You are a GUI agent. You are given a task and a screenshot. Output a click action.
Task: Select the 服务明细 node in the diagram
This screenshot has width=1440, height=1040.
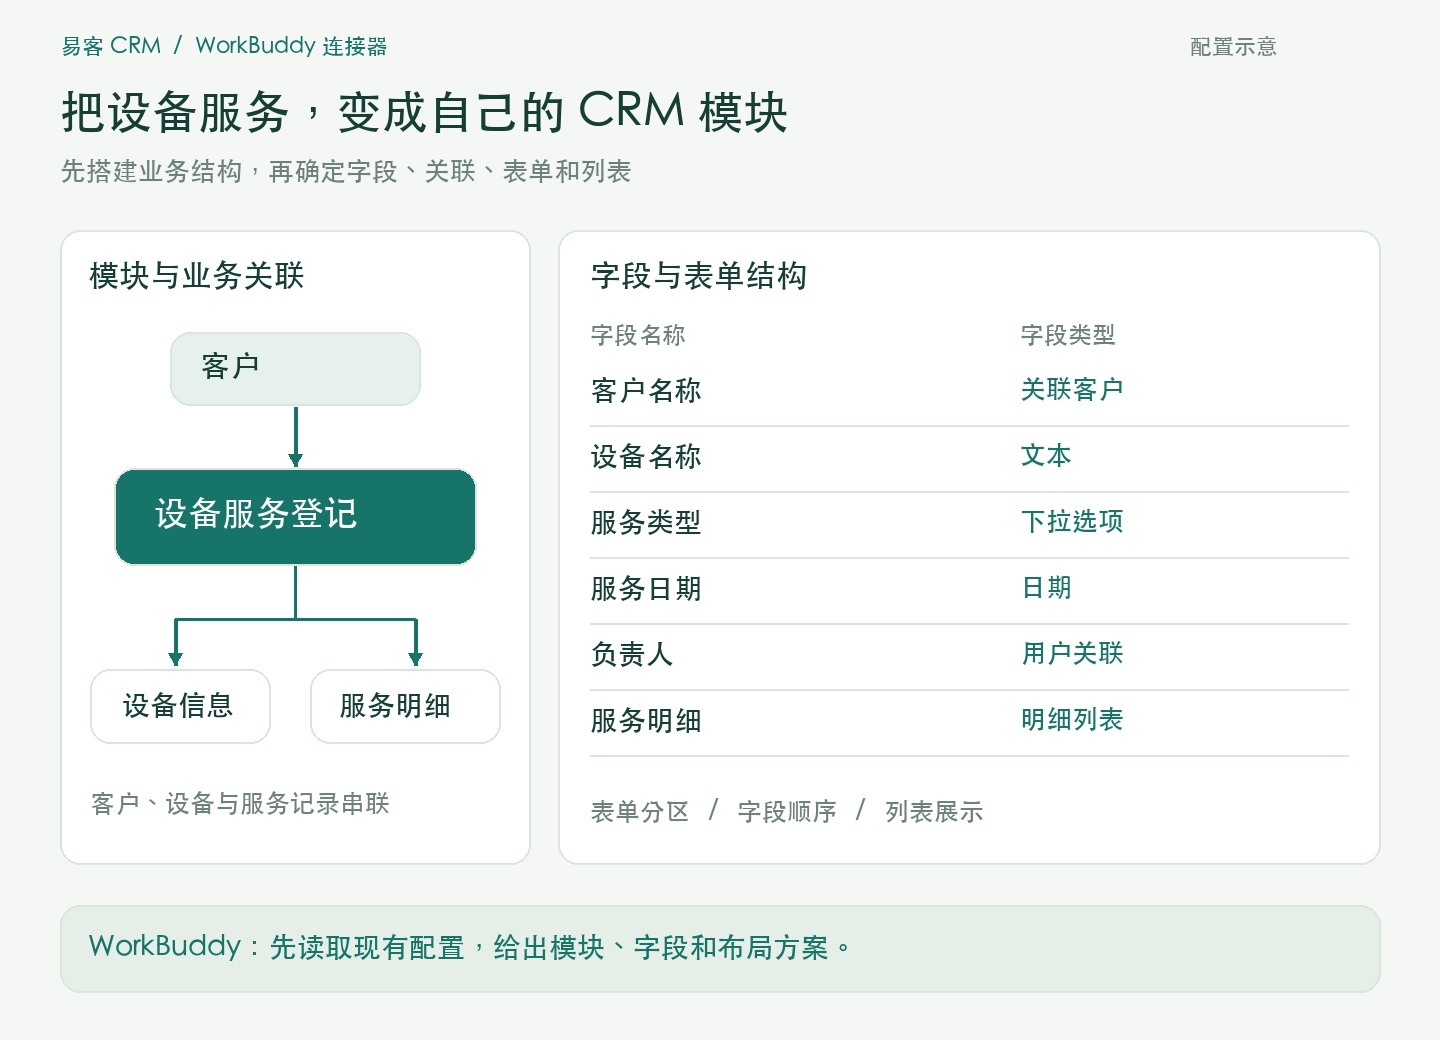(x=405, y=706)
